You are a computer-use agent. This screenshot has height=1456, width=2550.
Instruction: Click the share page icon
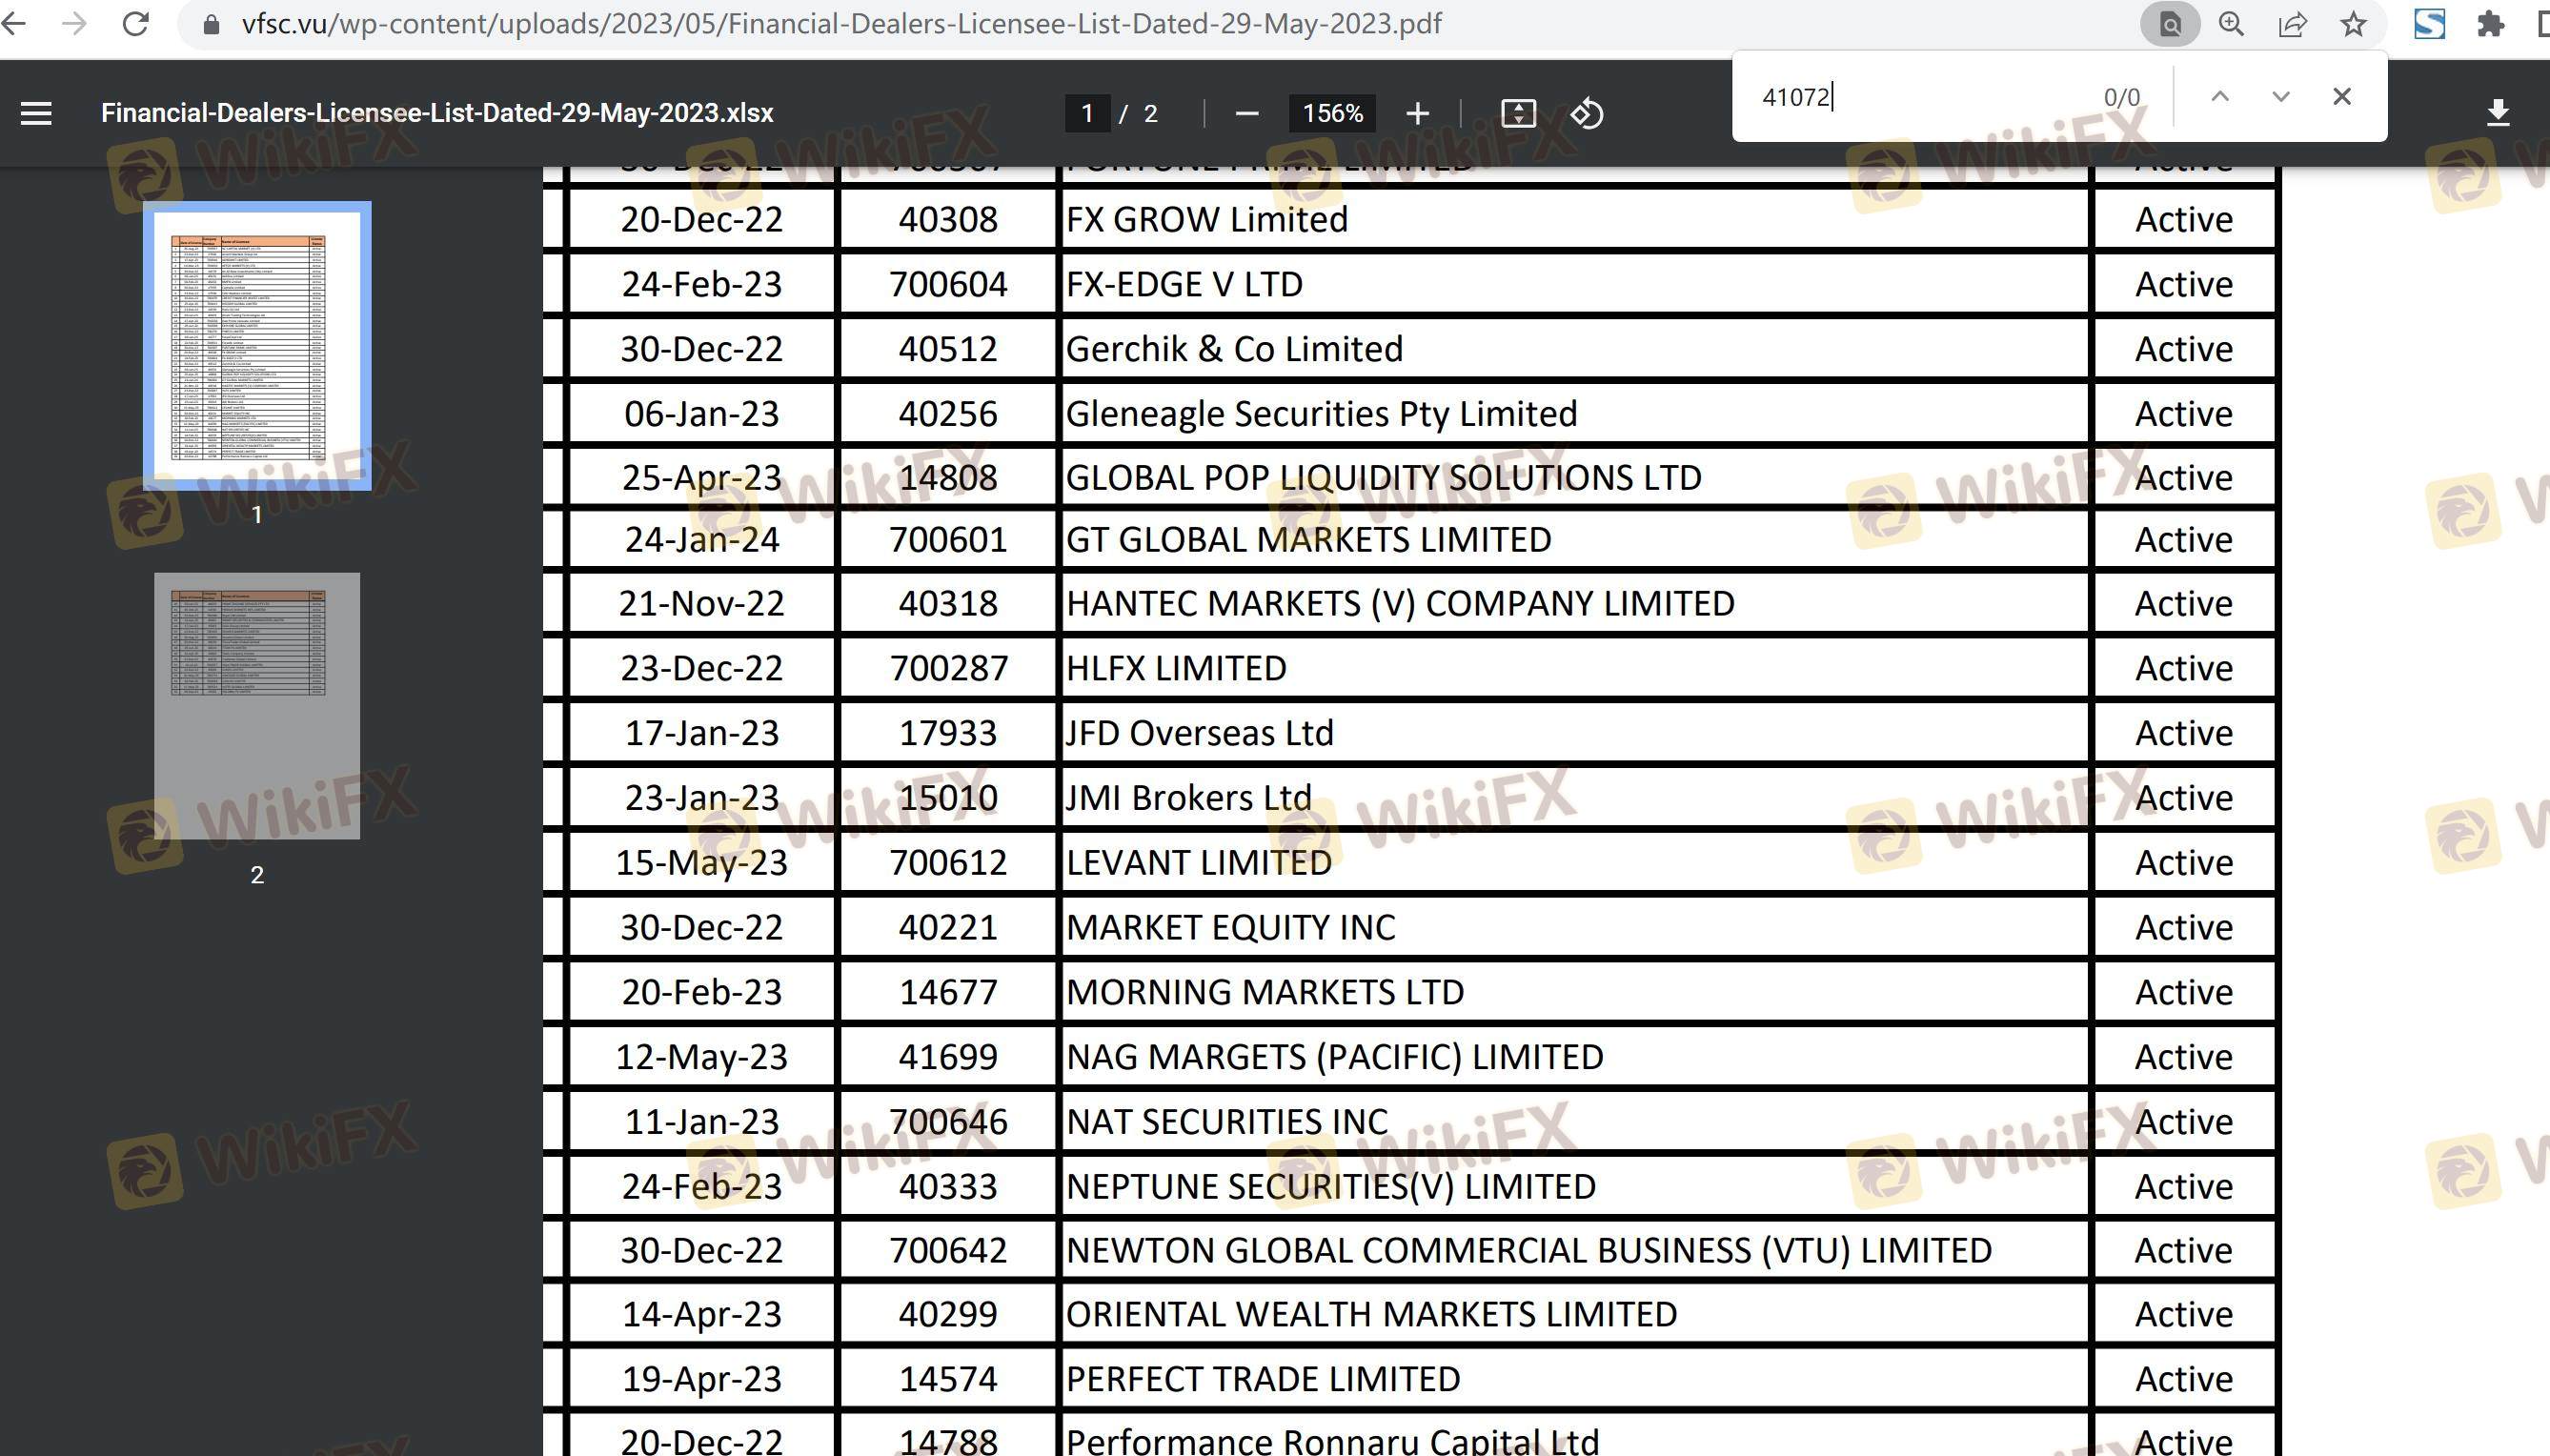click(2292, 24)
